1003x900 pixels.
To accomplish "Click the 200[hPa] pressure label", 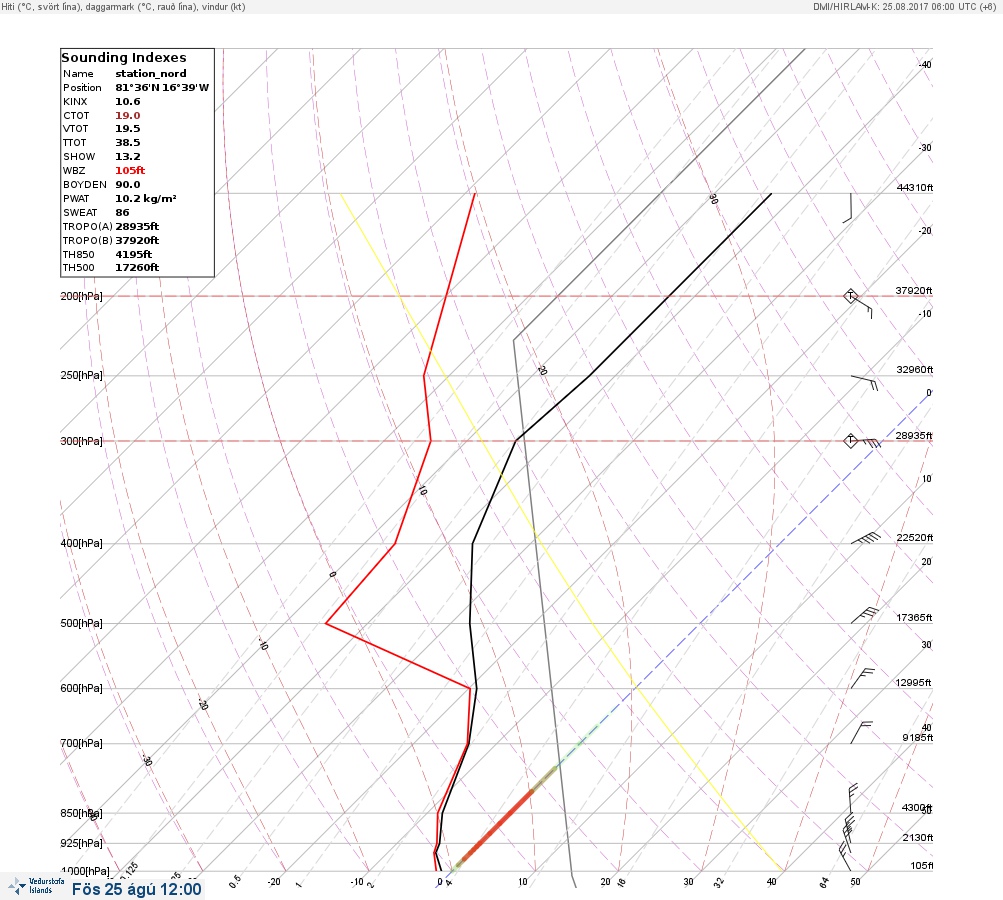I will click(x=81, y=296).
